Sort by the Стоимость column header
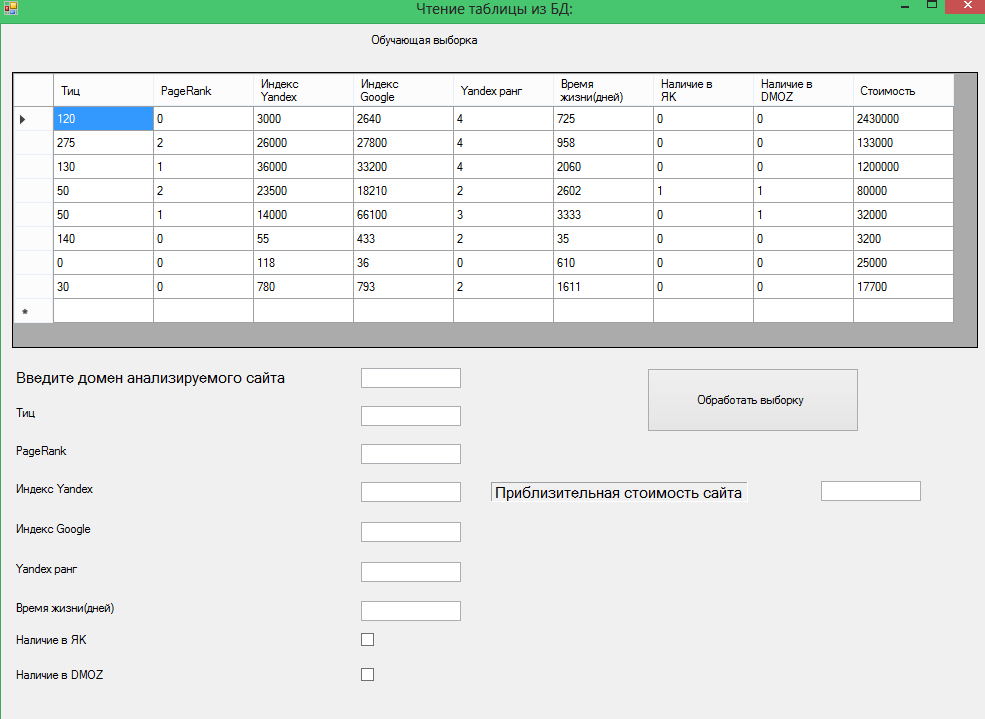This screenshot has height=719, width=985. click(902, 91)
